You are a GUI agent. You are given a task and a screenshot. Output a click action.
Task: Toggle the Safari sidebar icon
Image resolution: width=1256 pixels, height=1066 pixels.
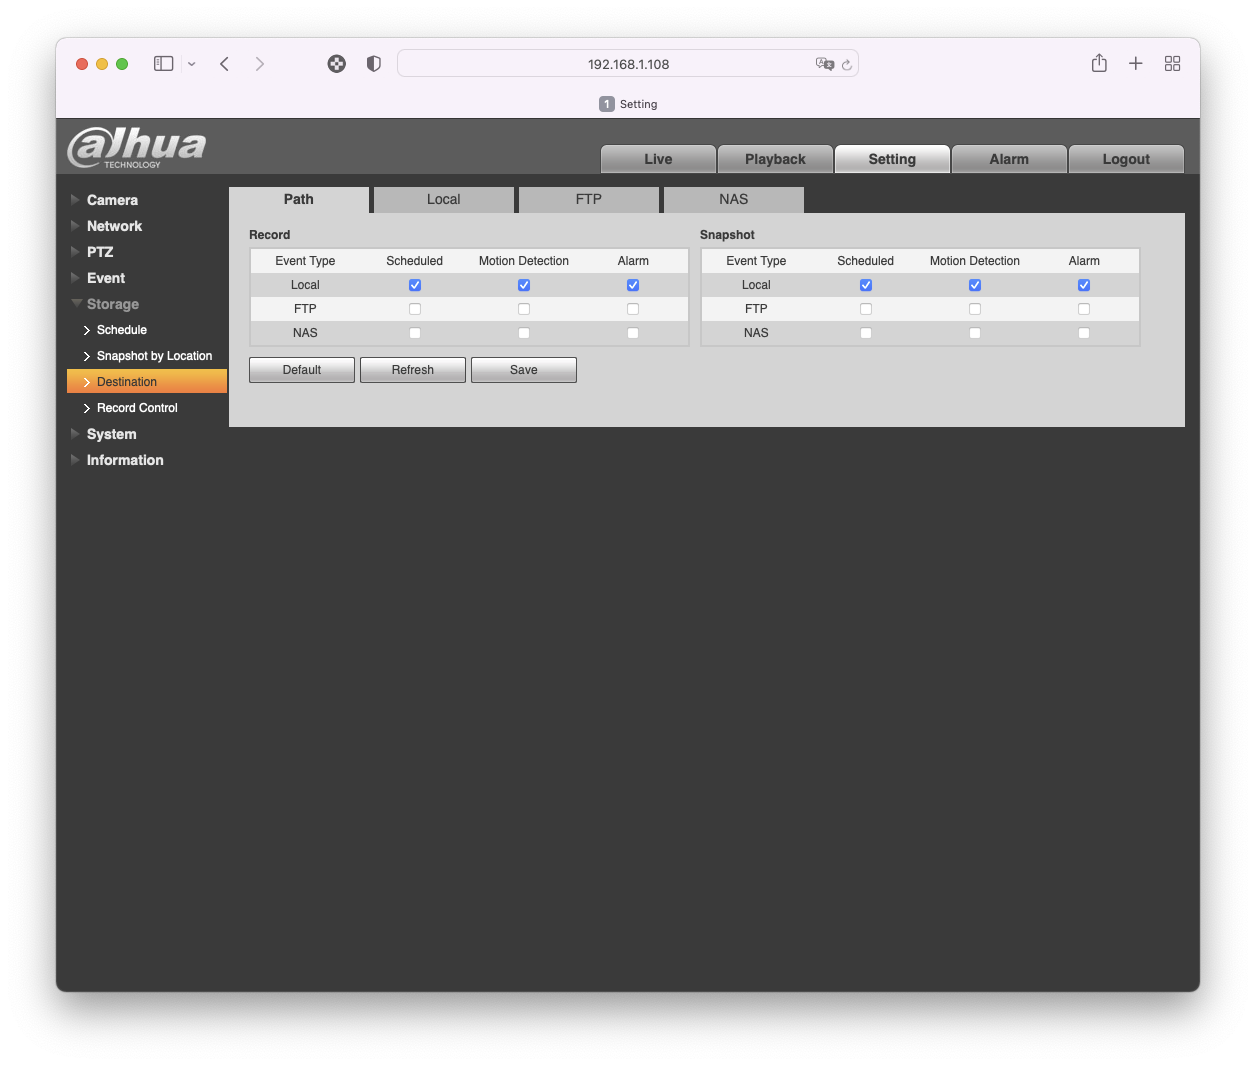pos(164,64)
